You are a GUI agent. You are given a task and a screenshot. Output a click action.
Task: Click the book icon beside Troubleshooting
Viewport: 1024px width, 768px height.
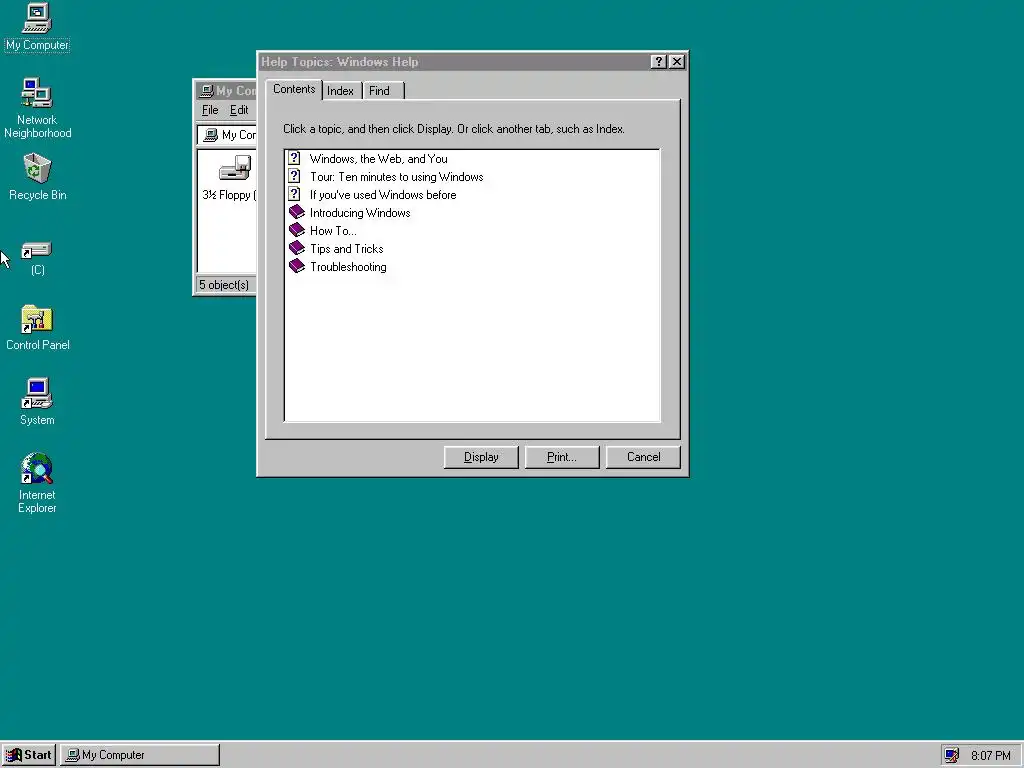point(296,266)
